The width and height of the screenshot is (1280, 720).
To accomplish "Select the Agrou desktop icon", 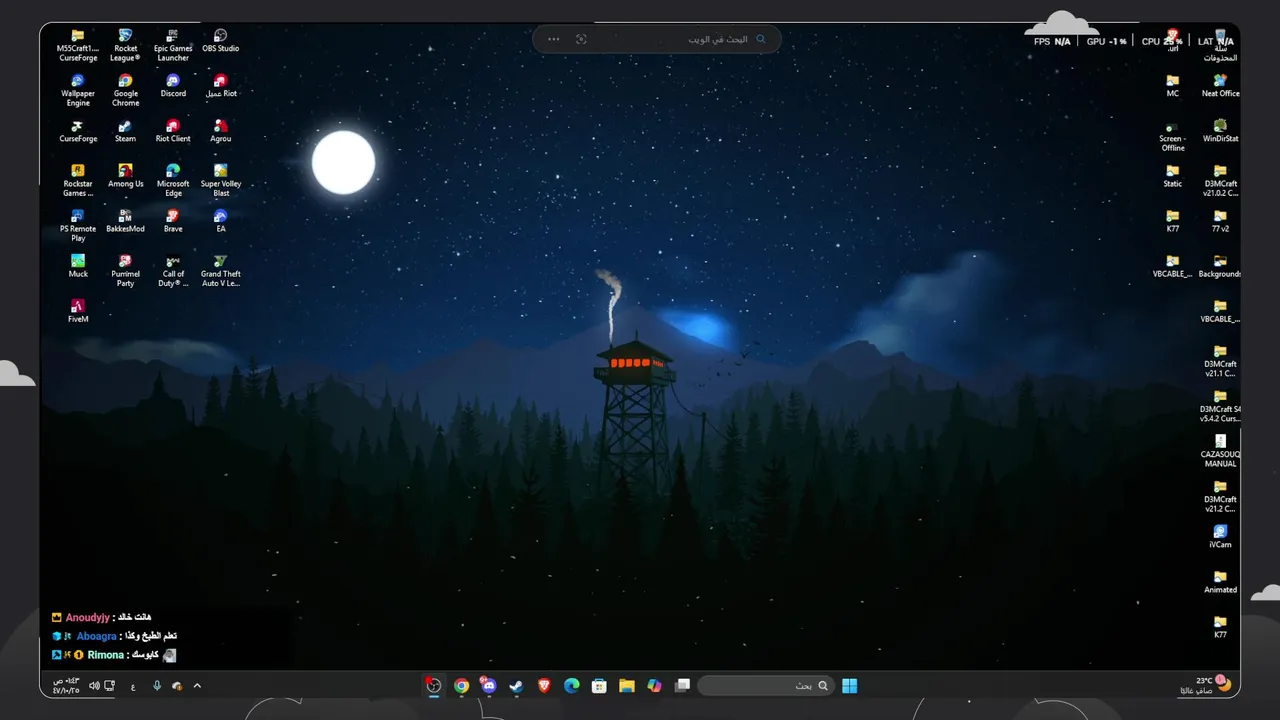I will click(x=221, y=132).
